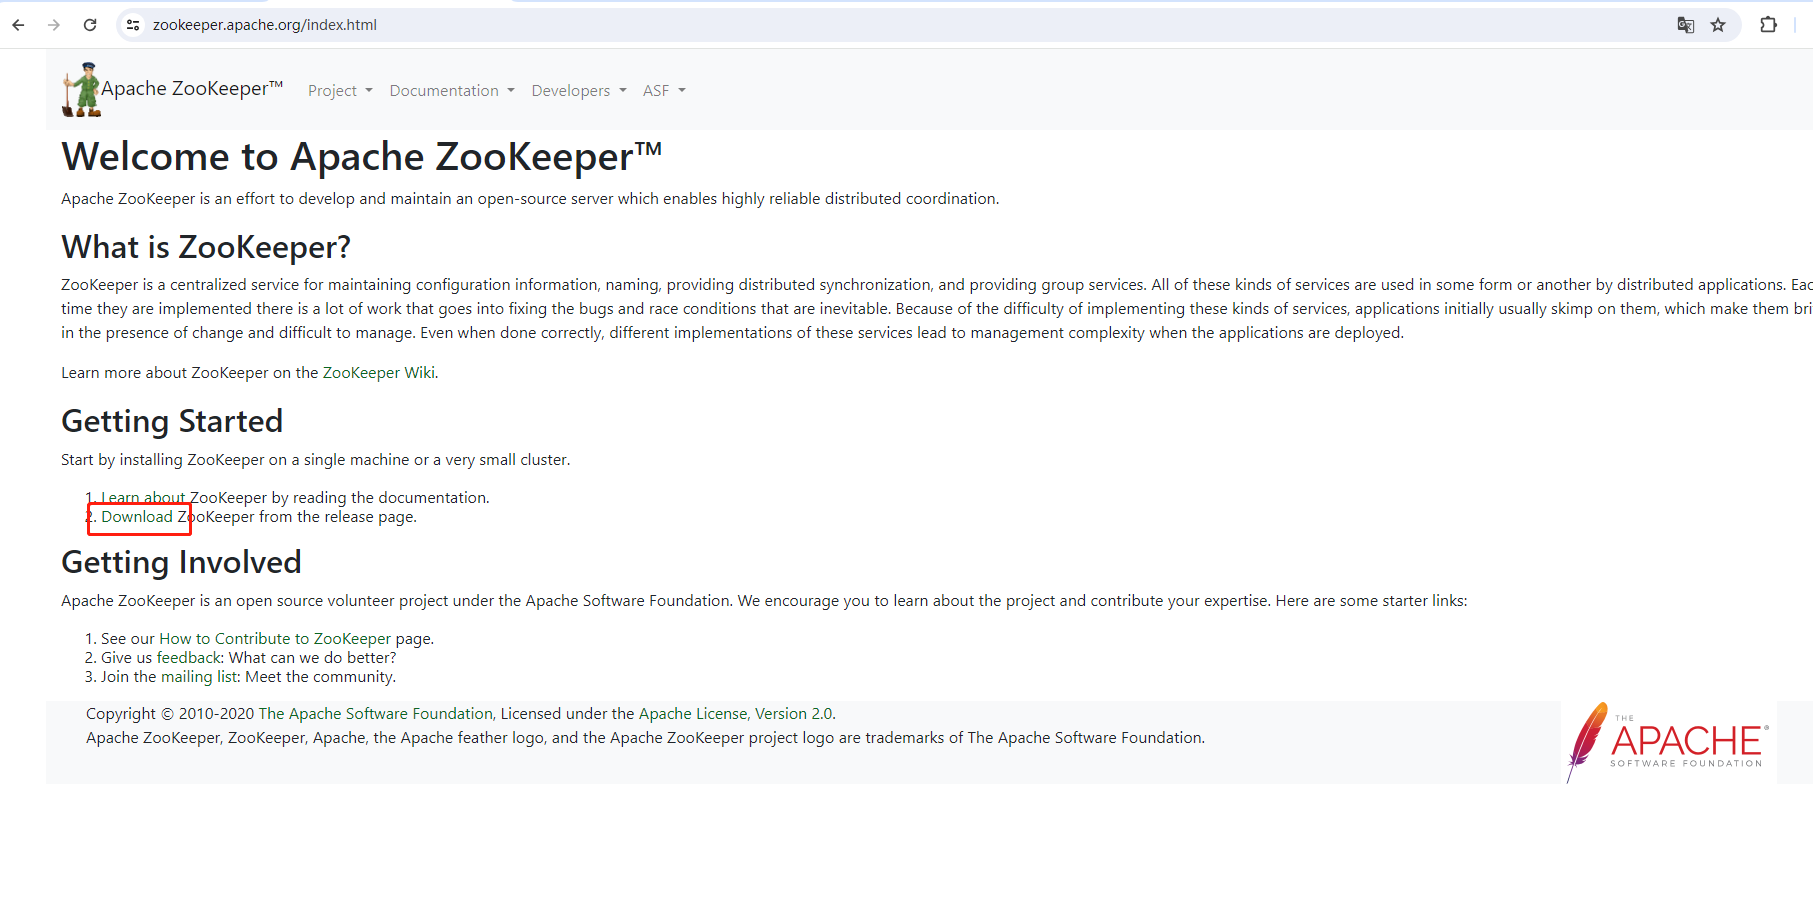Click the 'Welcome to Apache ZooKeeper' heading
Image resolution: width=1813 pixels, height=912 pixels.
361,157
